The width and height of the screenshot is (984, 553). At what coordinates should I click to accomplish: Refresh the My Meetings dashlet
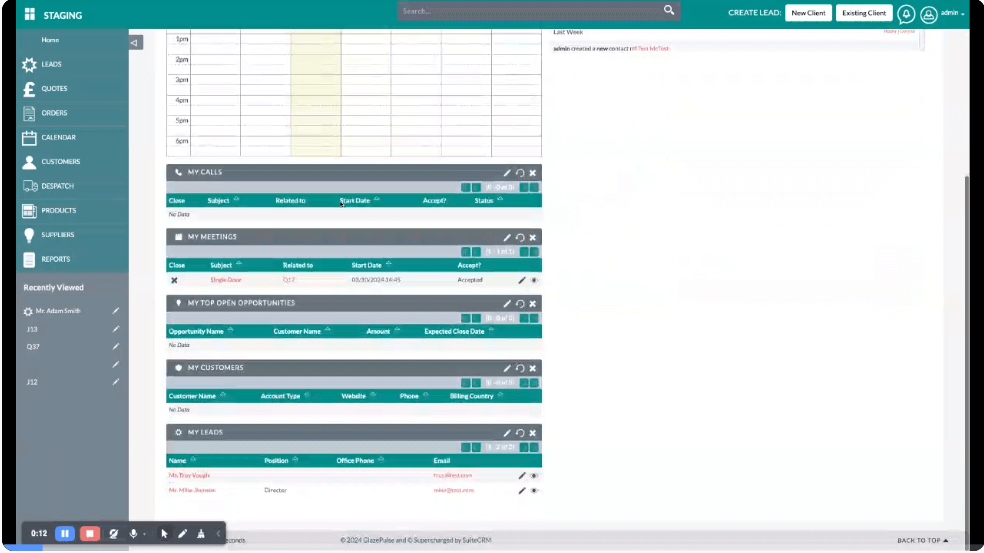[x=520, y=237]
